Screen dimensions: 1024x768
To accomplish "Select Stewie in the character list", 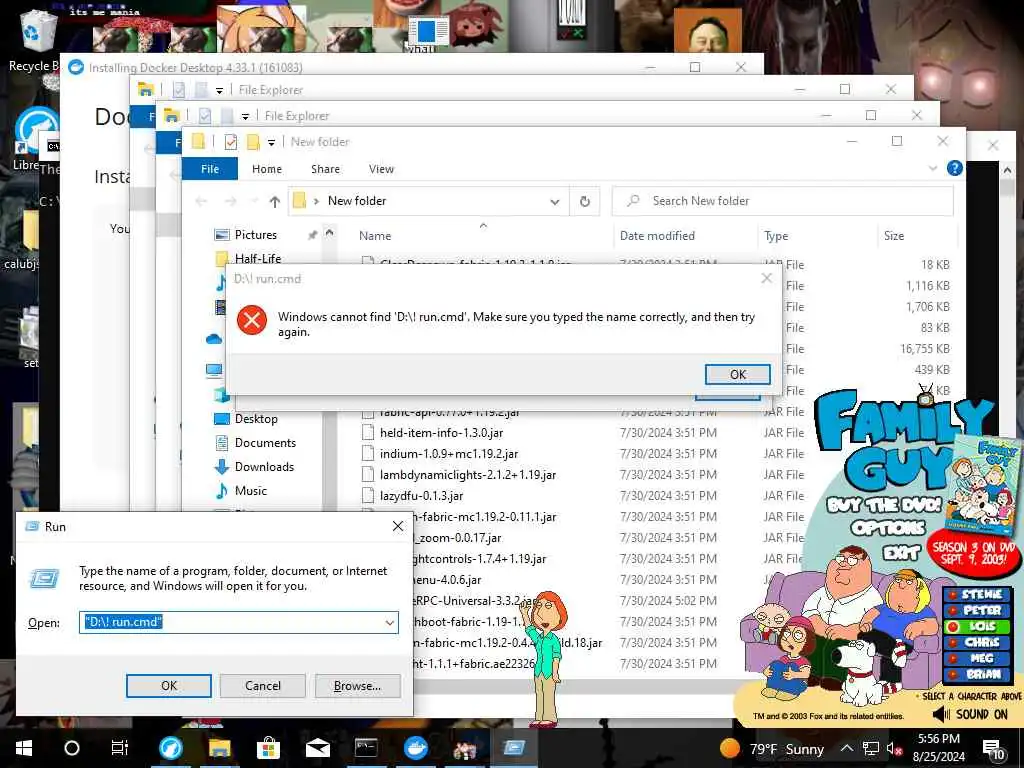I will [x=977, y=594].
